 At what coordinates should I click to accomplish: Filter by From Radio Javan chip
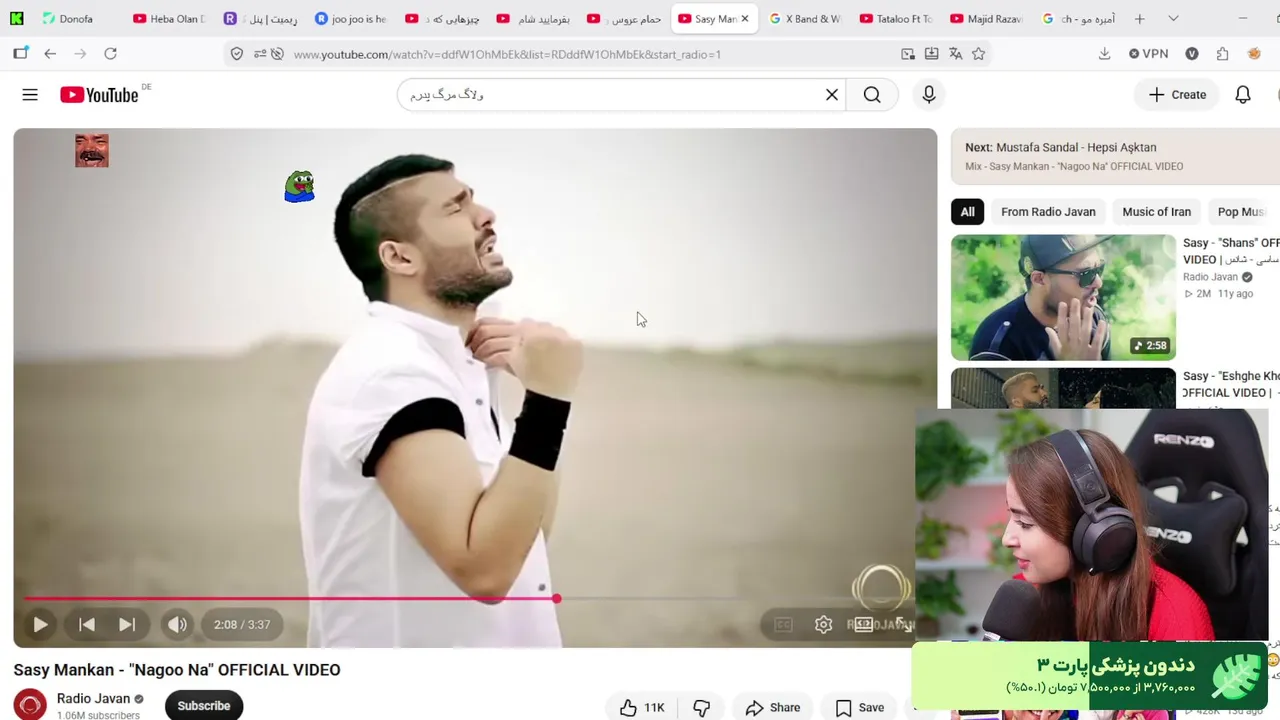(x=1048, y=212)
